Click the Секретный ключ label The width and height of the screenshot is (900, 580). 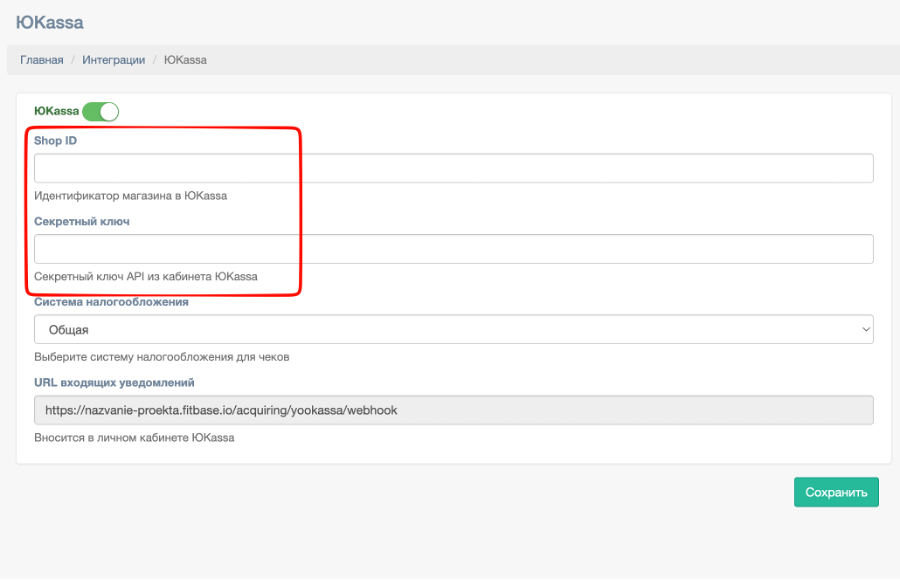pyautogui.click(x=82, y=222)
